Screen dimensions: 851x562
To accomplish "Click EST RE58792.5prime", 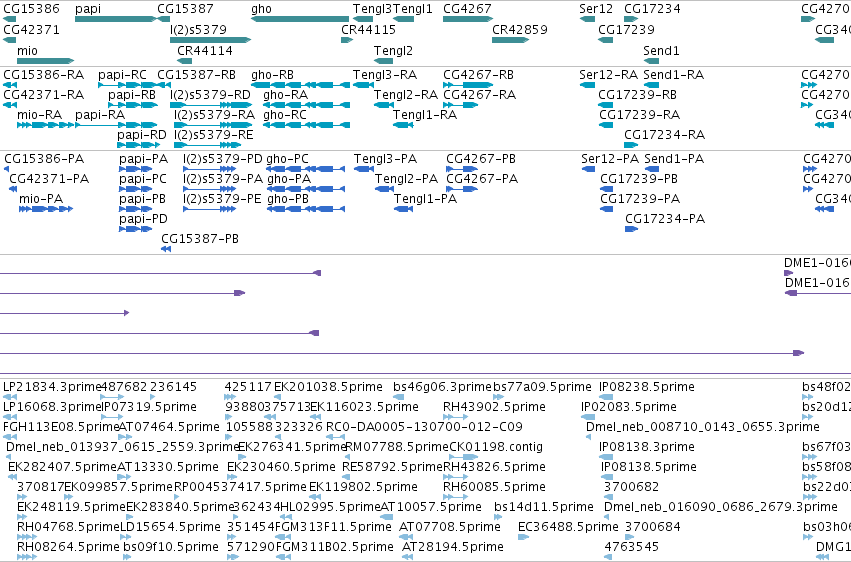I will [x=346, y=477].
